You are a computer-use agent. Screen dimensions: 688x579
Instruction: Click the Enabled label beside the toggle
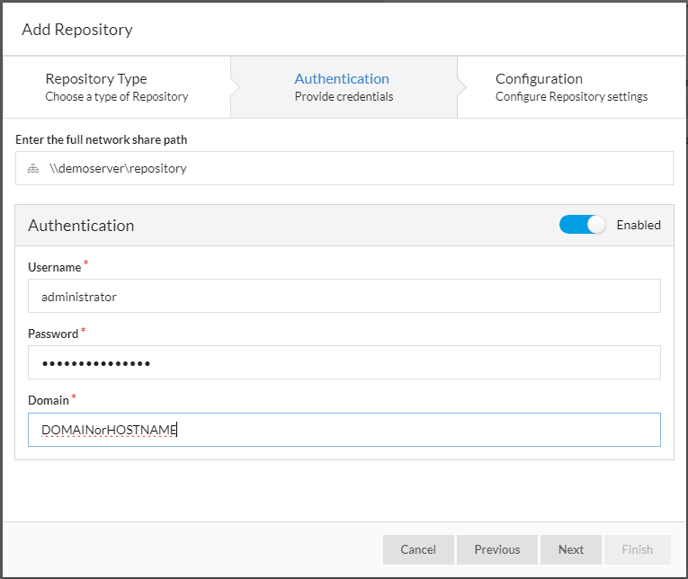coord(638,225)
